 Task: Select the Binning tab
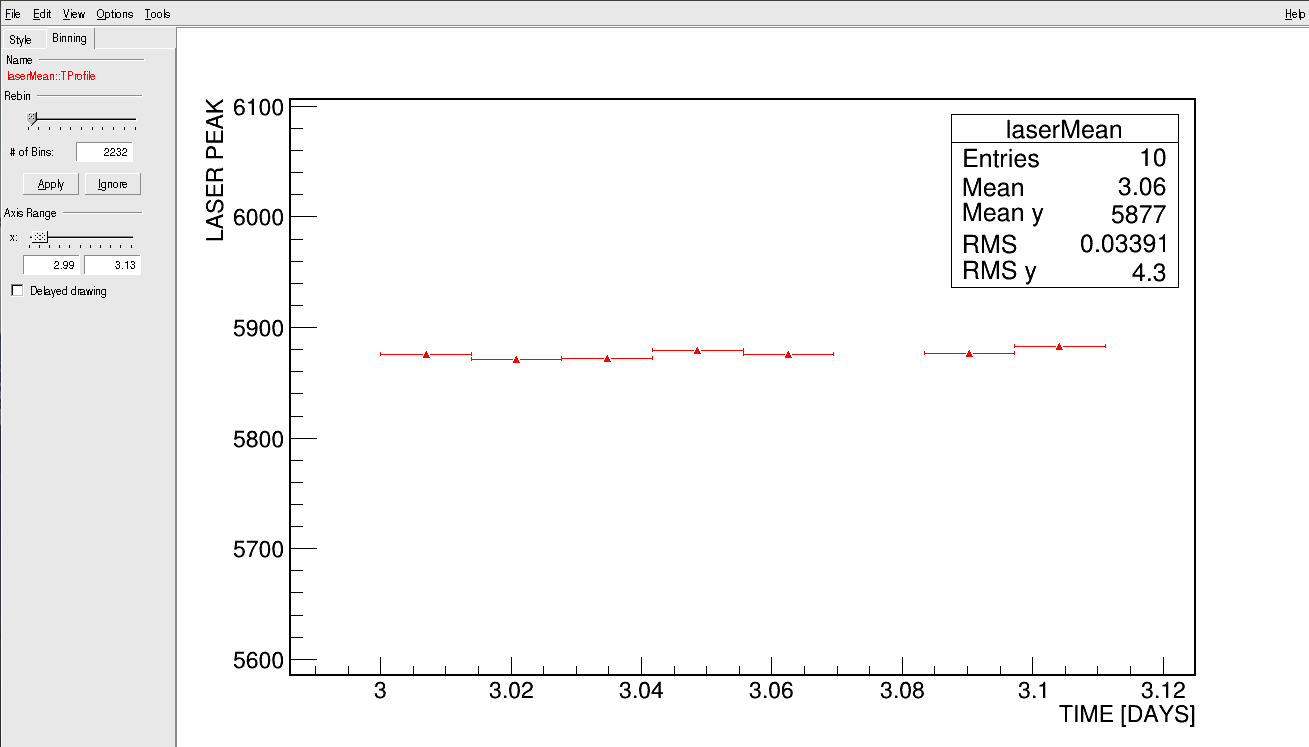pyautogui.click(x=69, y=38)
